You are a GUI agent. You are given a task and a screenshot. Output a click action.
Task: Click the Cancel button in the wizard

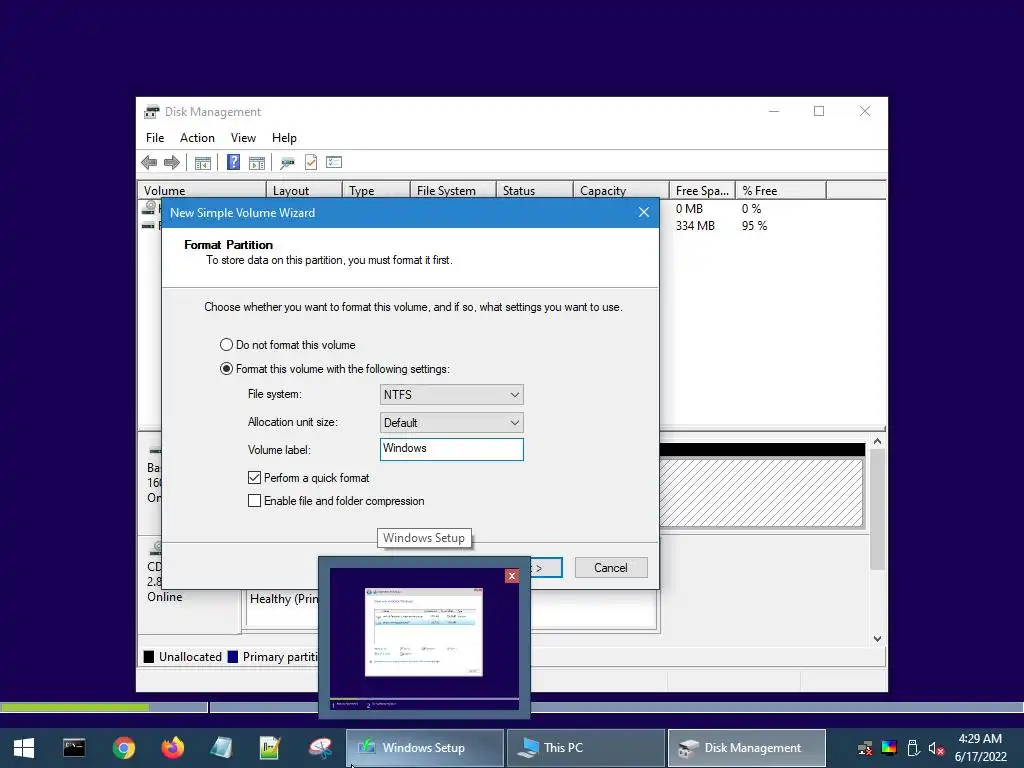(611, 568)
